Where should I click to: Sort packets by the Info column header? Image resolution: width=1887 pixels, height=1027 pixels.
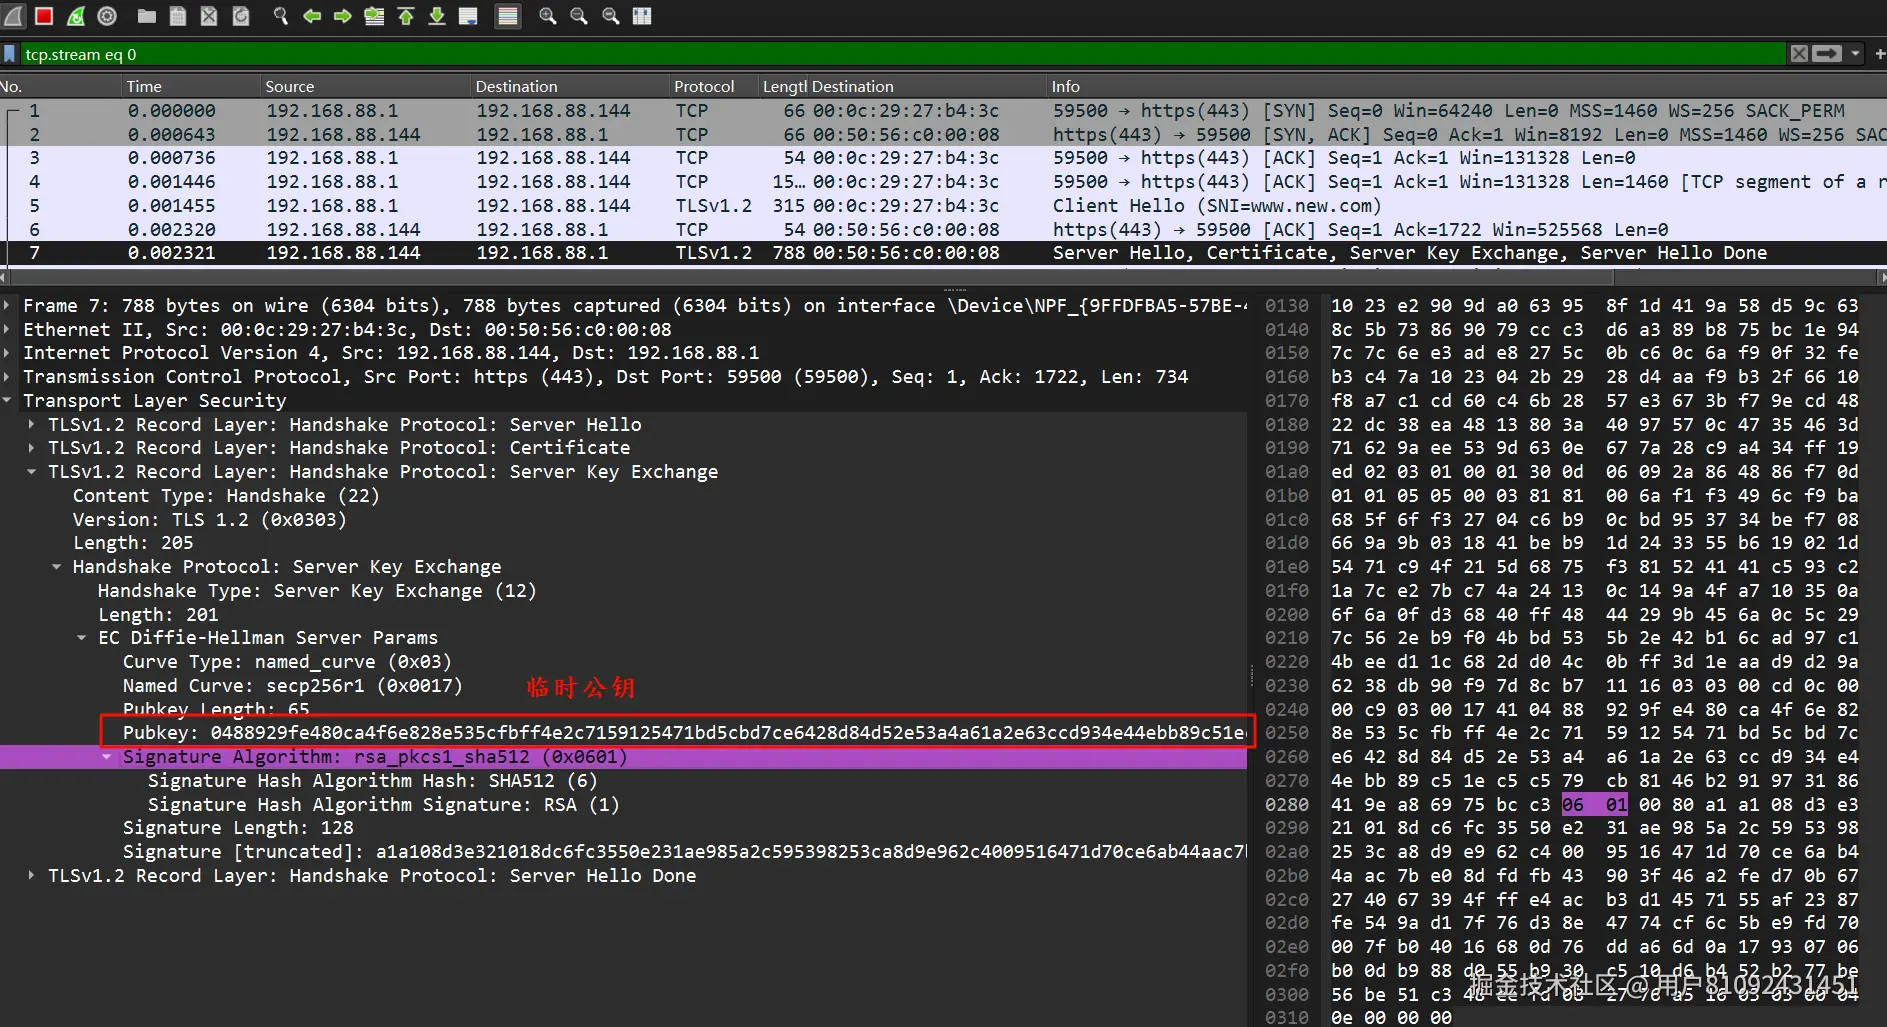[1466, 87]
